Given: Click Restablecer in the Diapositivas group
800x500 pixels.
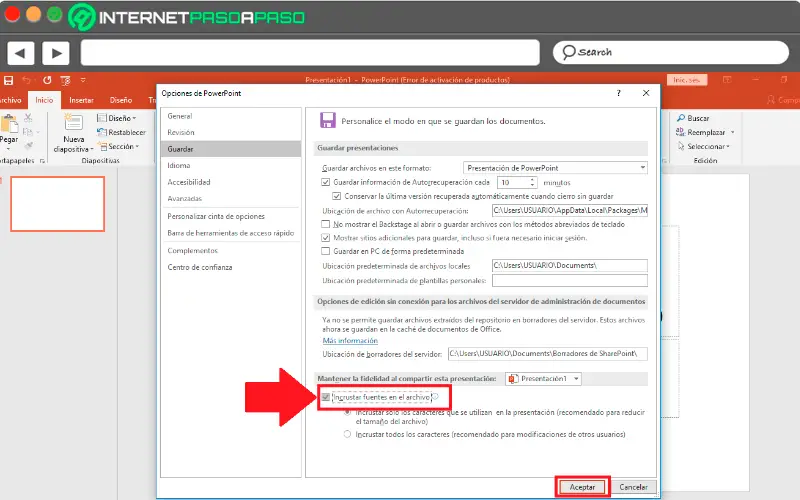Looking at the screenshot, I should [121, 132].
